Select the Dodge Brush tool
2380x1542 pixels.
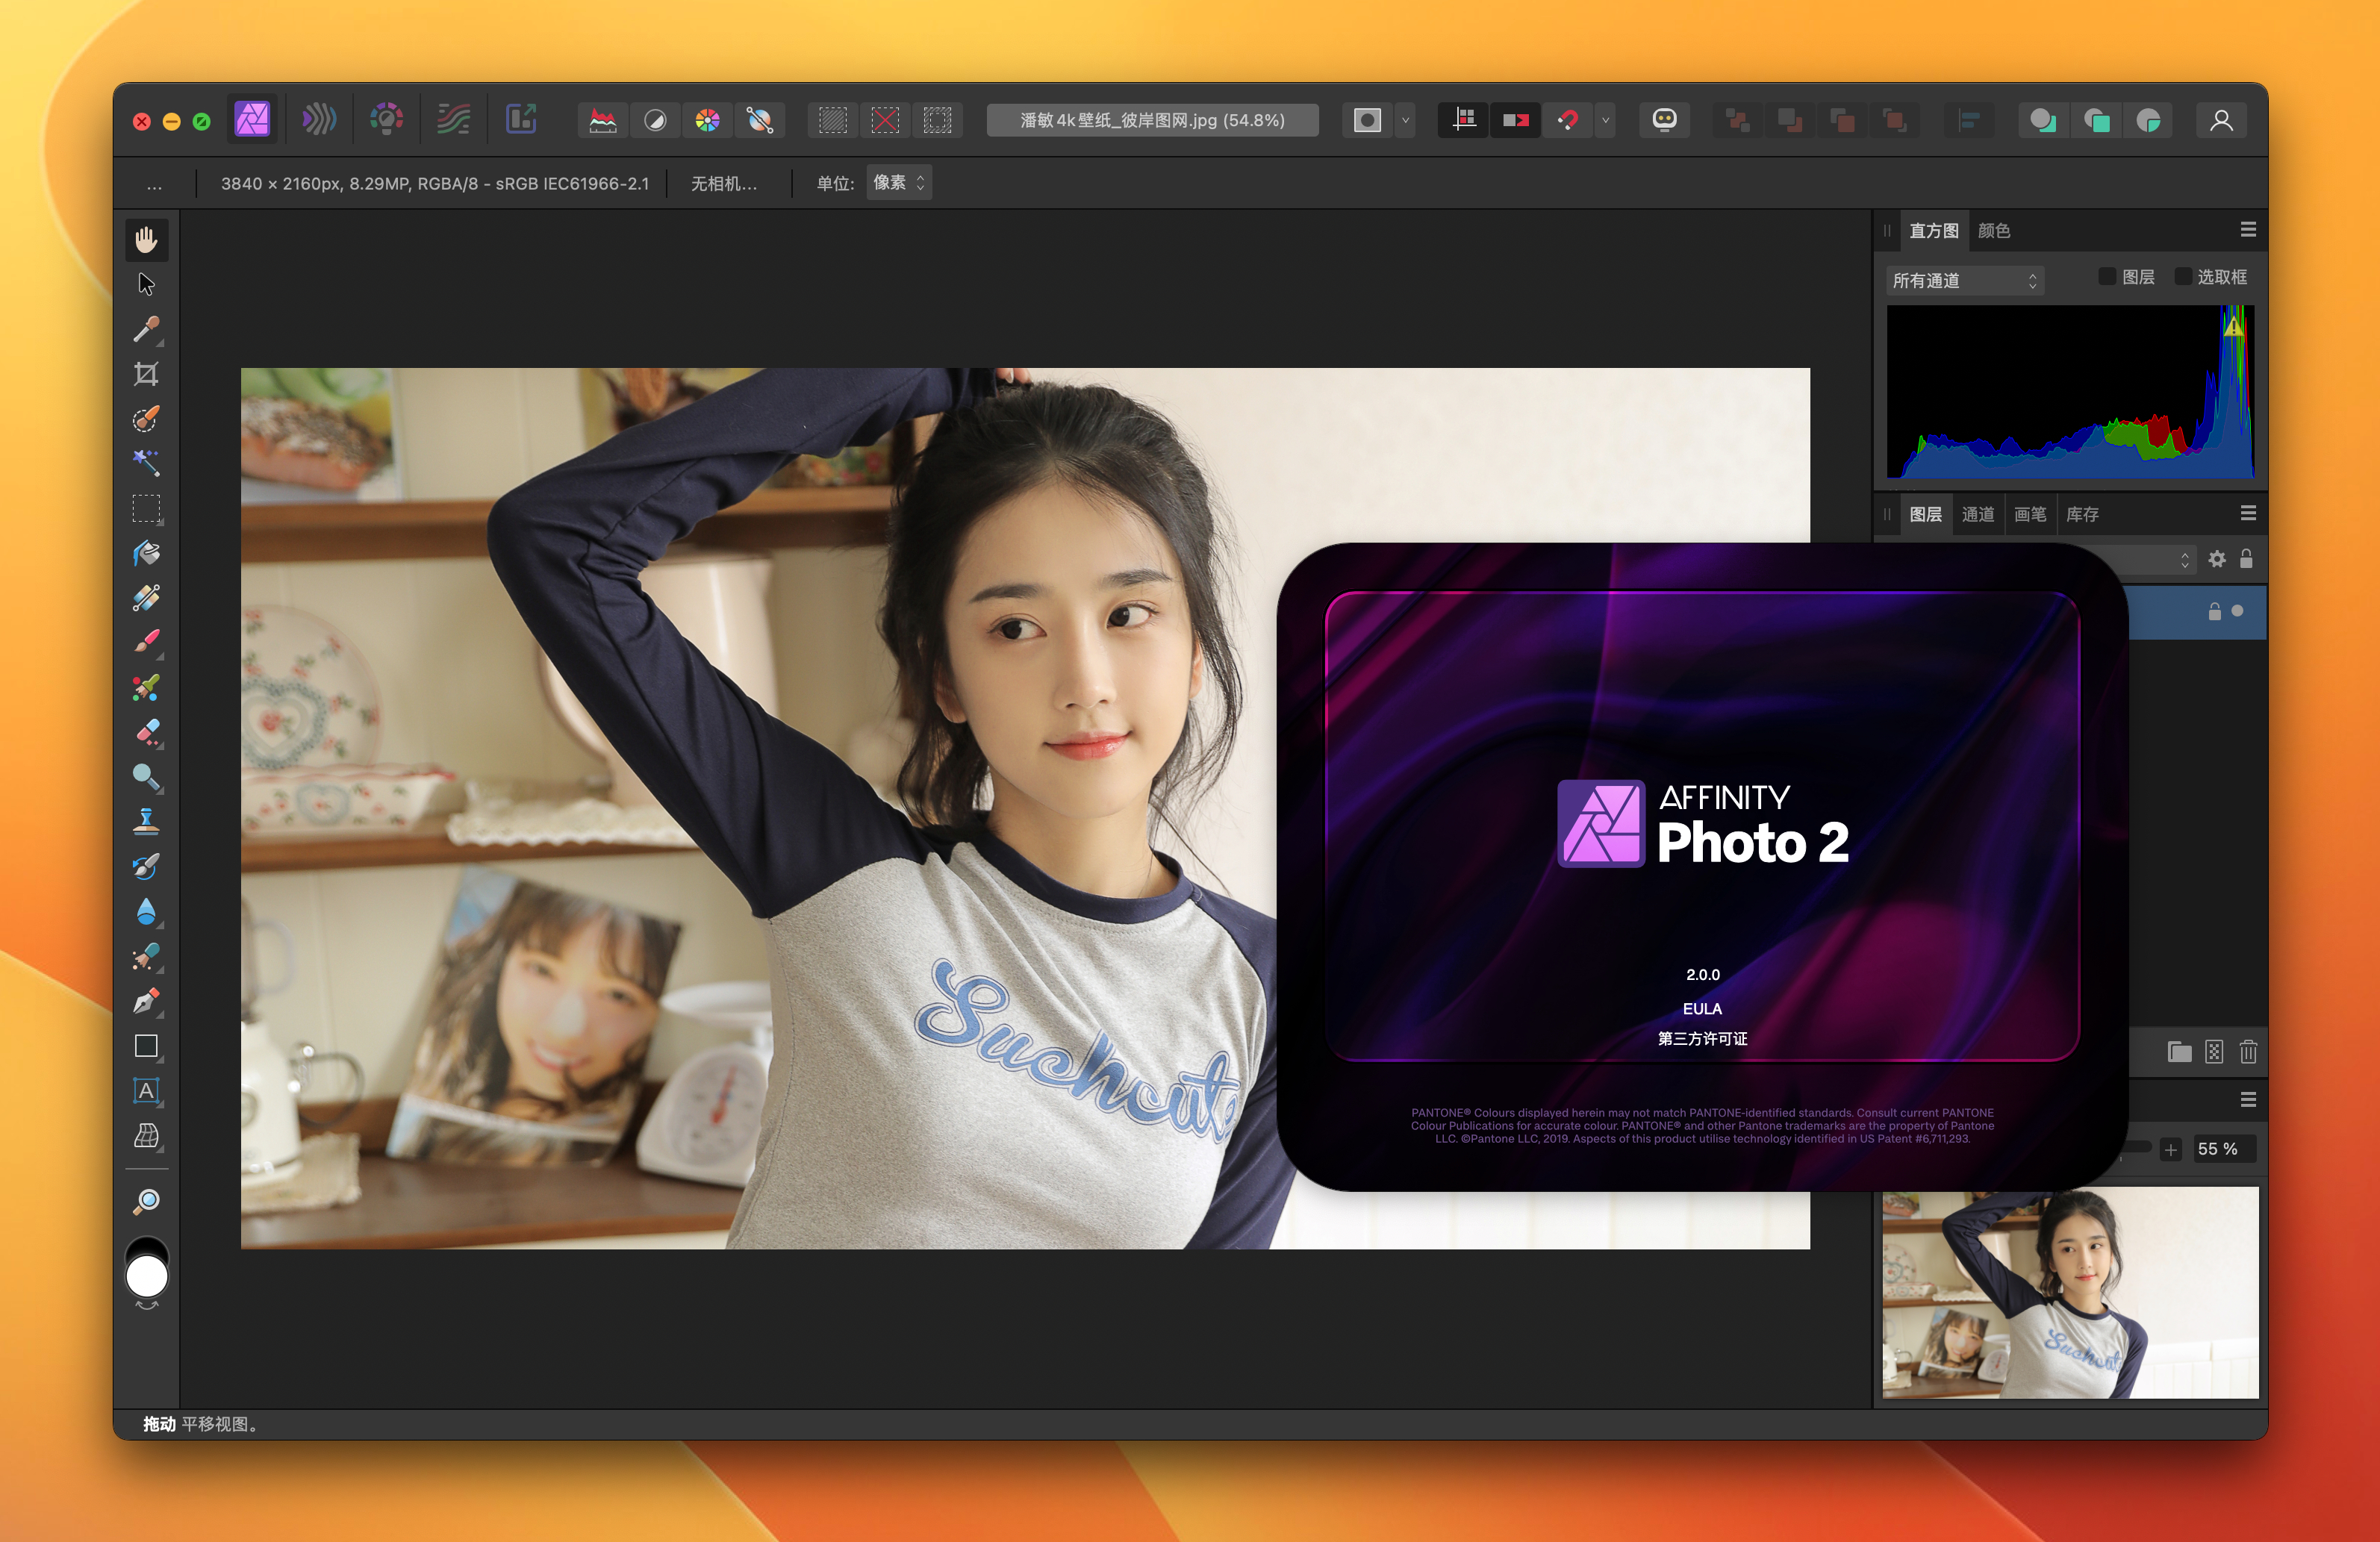pyautogui.click(x=146, y=777)
